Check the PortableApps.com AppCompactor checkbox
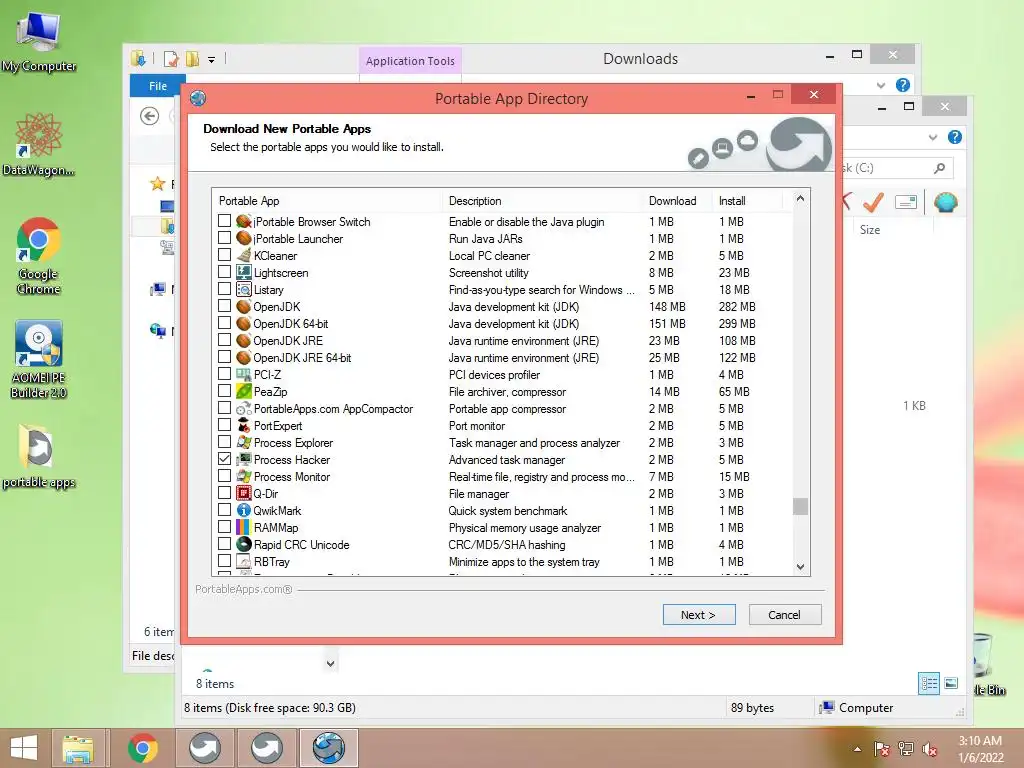This screenshot has height=768, width=1024. 224,408
